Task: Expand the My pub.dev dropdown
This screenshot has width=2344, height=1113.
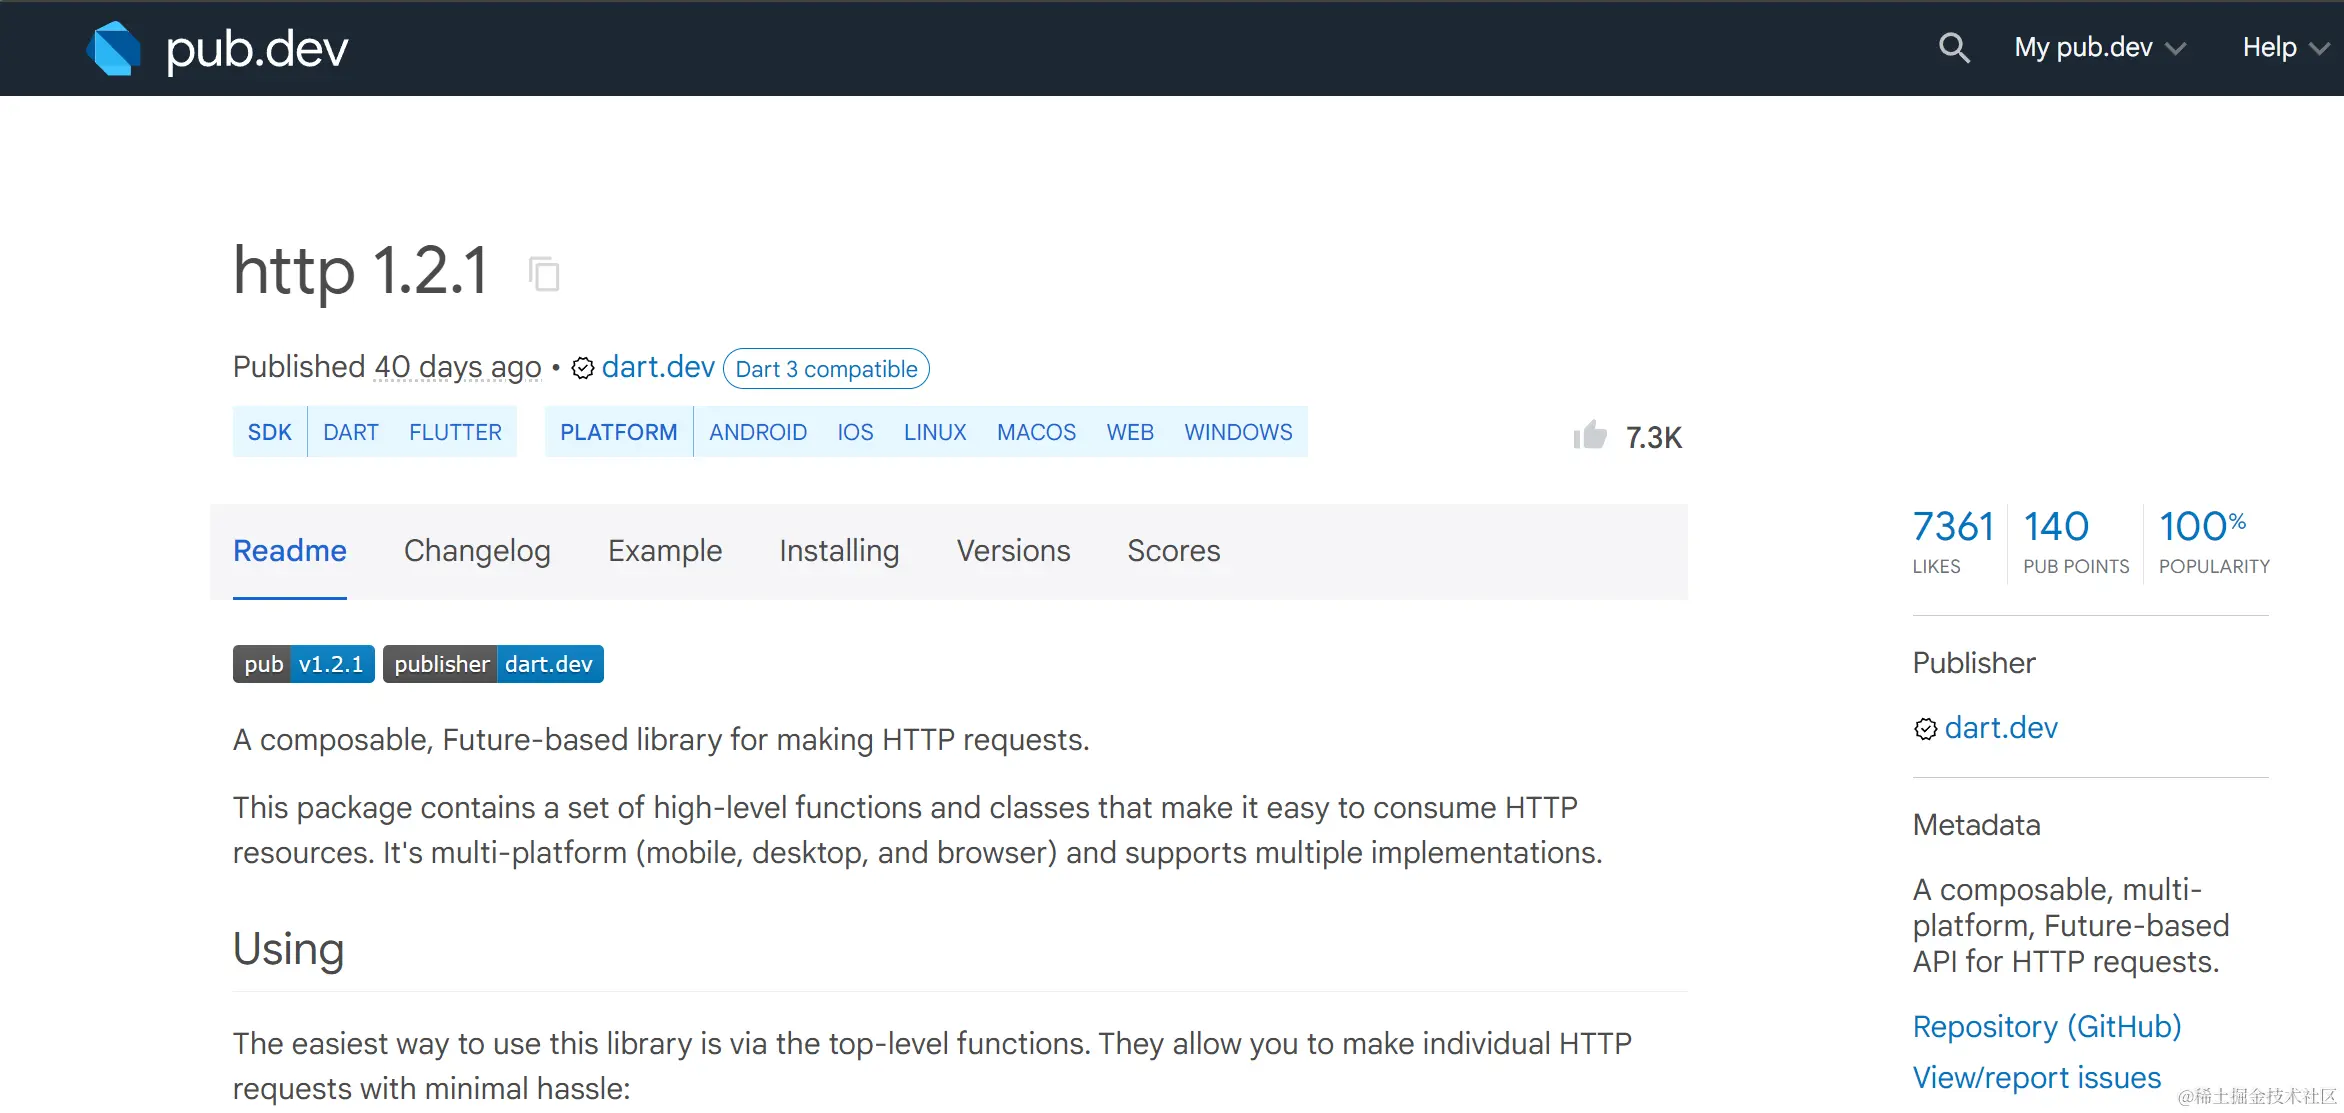Action: click(2099, 48)
